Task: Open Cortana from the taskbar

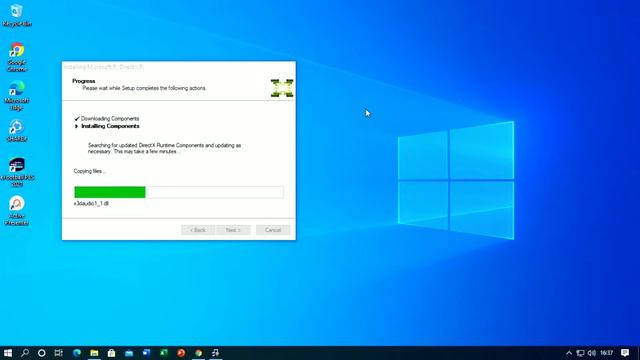Action: [42, 353]
